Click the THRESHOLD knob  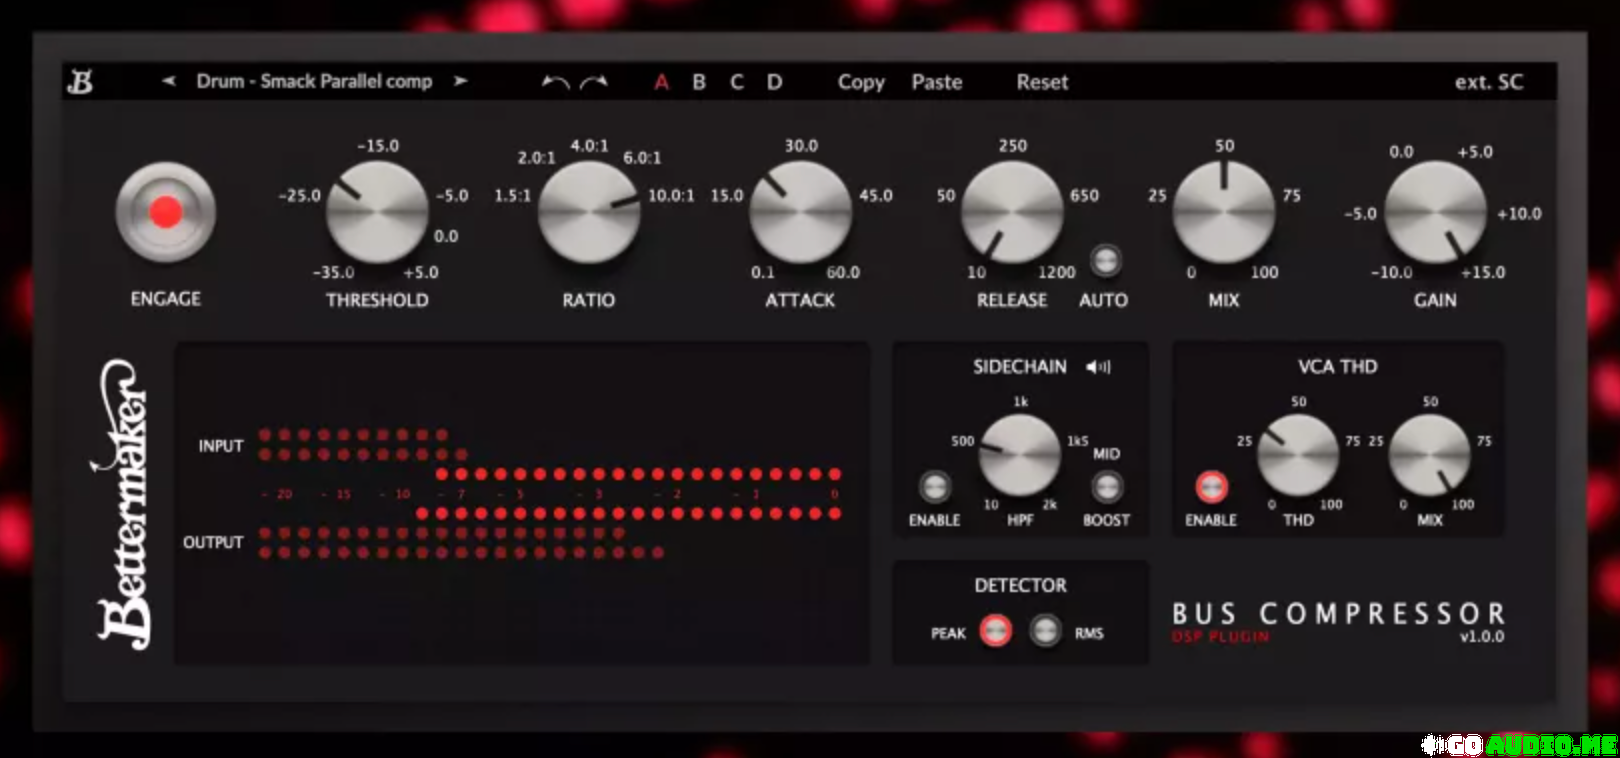377,212
